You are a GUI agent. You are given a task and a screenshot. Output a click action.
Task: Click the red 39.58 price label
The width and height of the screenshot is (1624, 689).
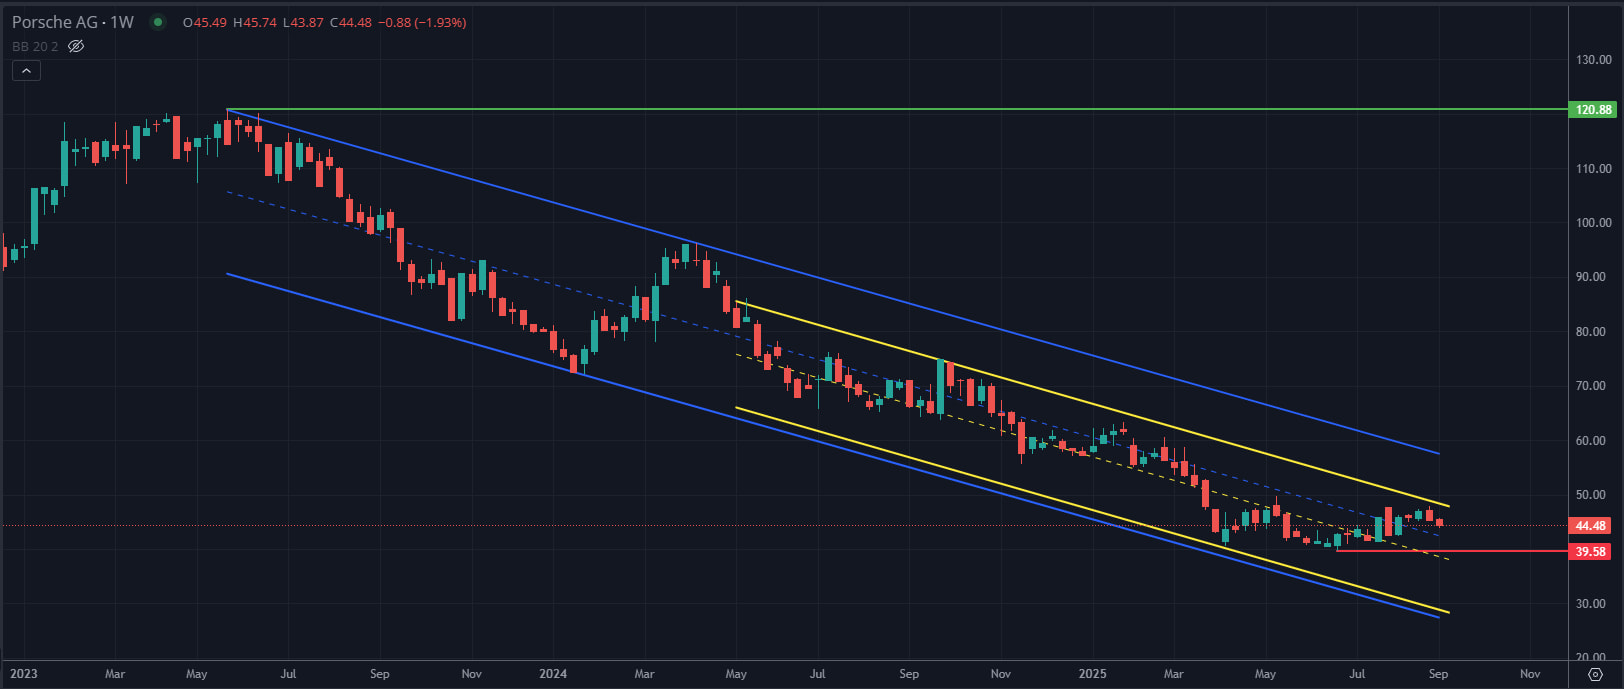pyautogui.click(x=1590, y=551)
